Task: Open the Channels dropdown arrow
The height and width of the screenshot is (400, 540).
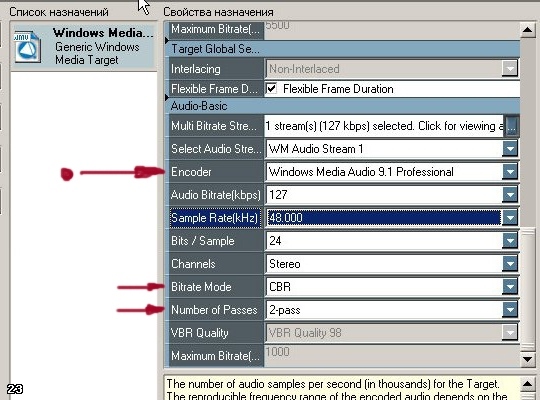Action: [510, 264]
